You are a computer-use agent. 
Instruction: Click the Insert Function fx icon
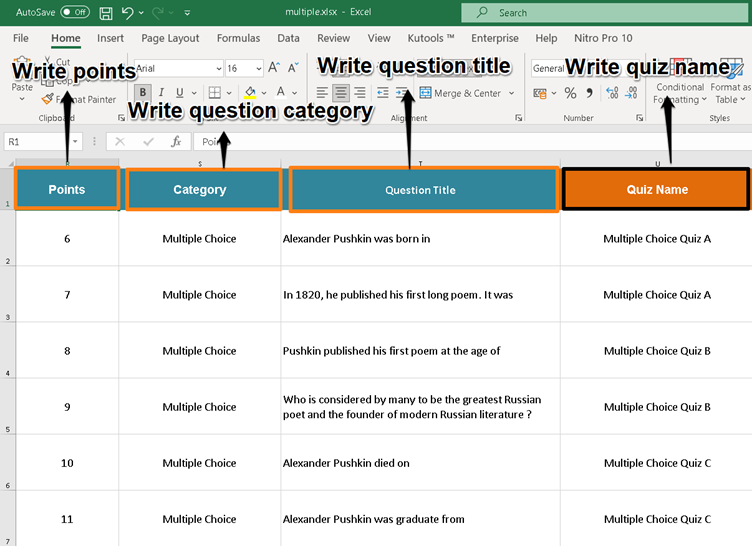point(176,142)
